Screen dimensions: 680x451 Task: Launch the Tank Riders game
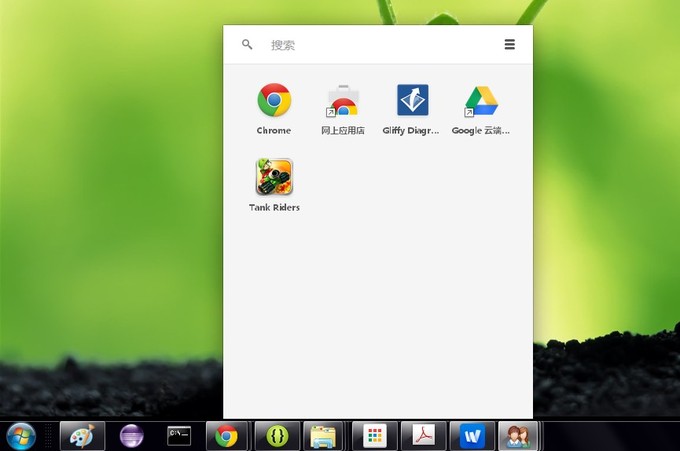pyautogui.click(x=274, y=176)
